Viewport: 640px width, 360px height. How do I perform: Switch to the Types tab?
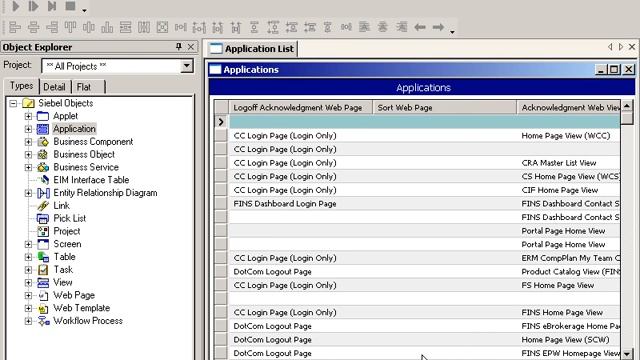click(x=22, y=86)
